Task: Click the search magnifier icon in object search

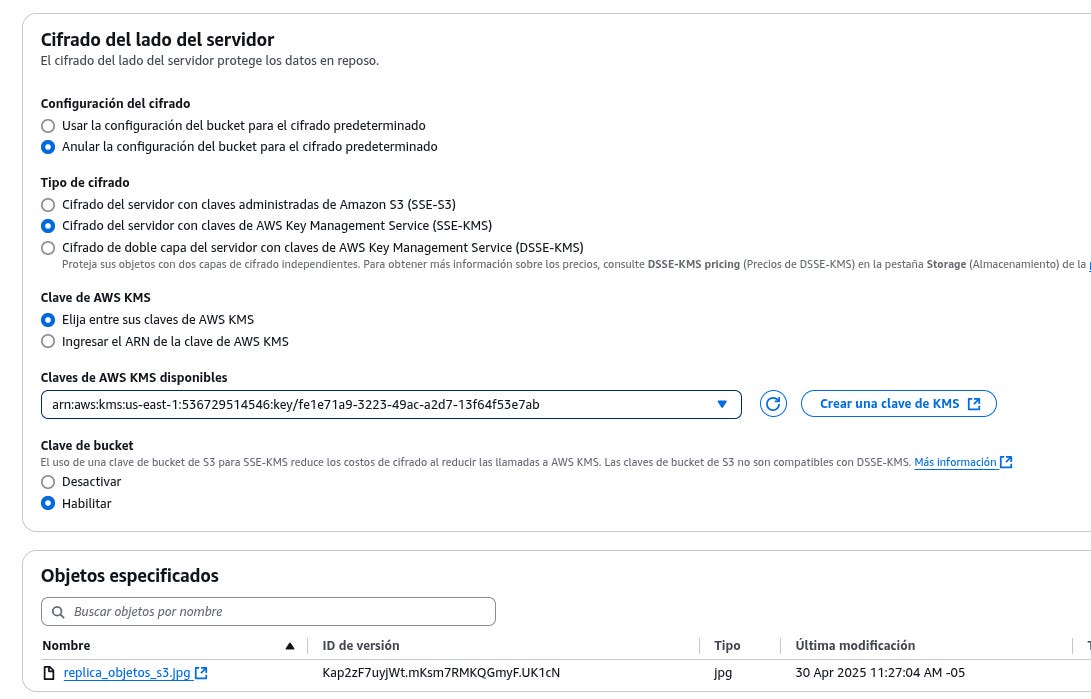Action: 57,612
